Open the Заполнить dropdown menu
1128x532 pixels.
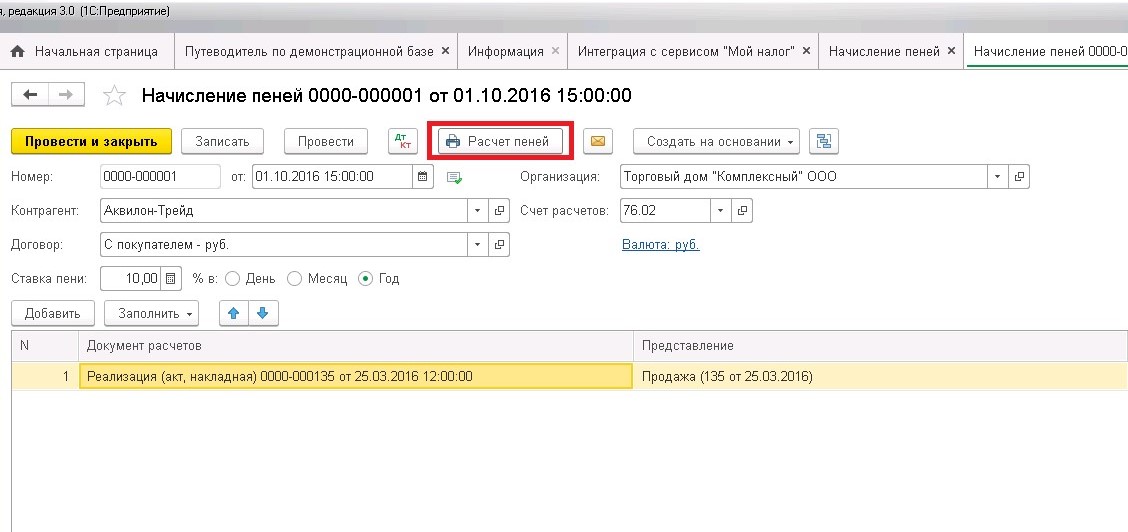click(x=151, y=313)
